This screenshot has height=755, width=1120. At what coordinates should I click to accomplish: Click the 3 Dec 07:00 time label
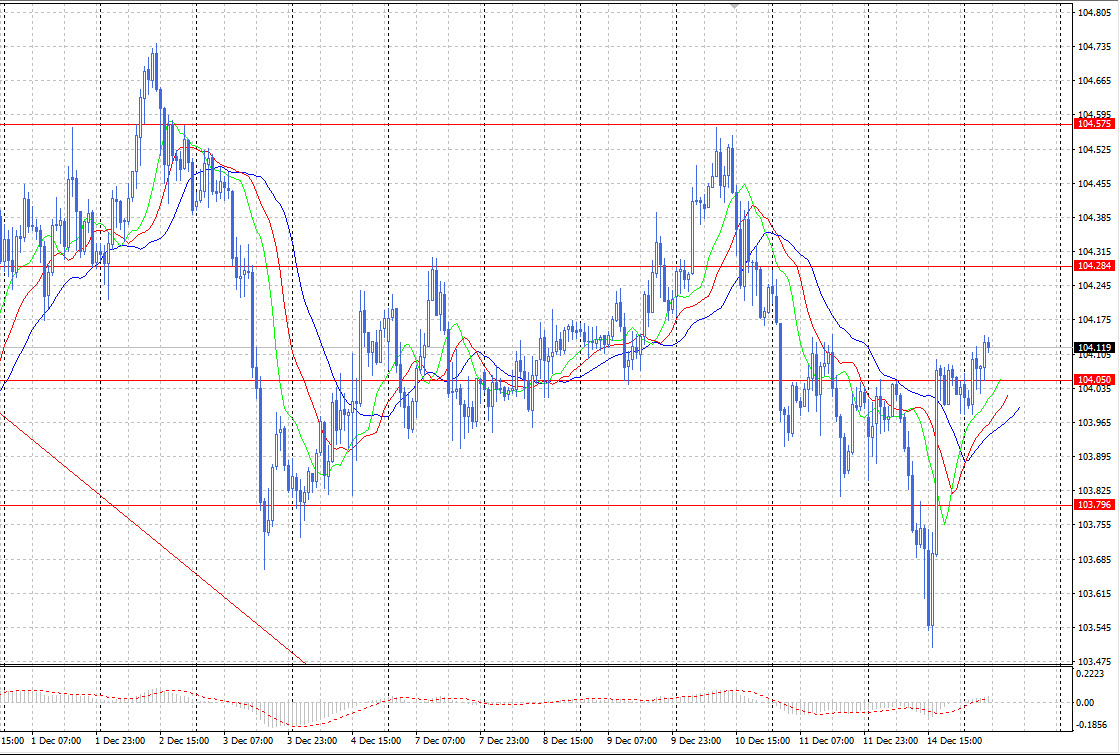point(249,741)
